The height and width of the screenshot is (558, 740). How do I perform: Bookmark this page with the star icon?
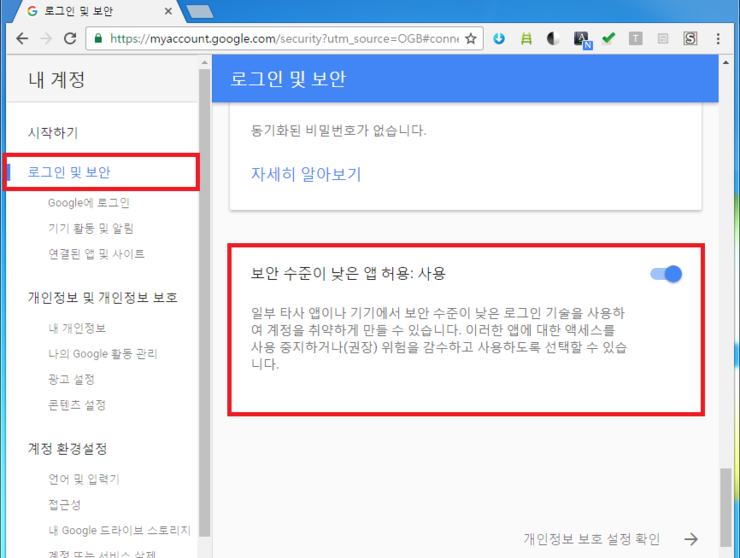coord(471,39)
